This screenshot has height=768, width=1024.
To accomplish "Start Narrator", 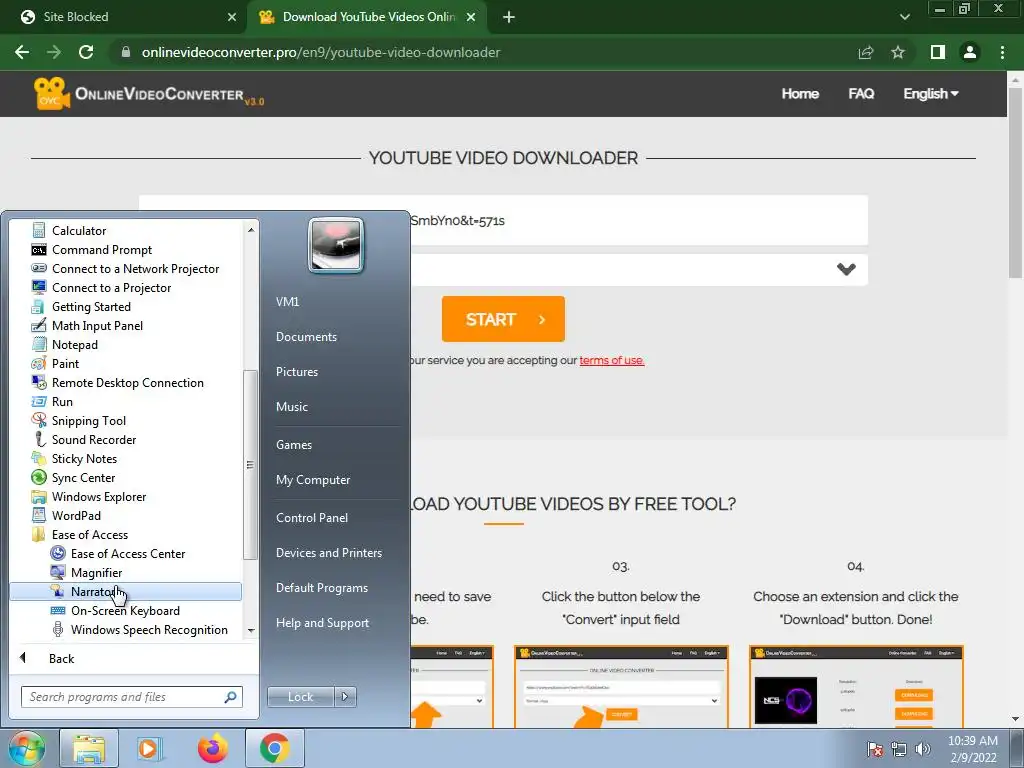I will 125,591.
